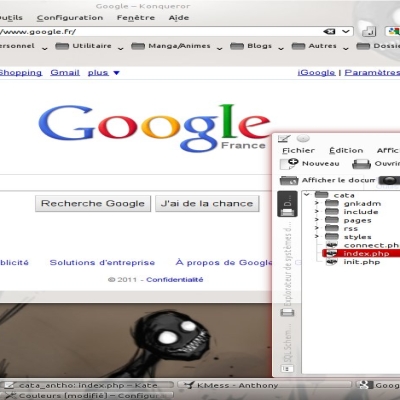The width and height of the screenshot is (400, 400).
Task: Expand the rss folder
Action: [317, 228]
